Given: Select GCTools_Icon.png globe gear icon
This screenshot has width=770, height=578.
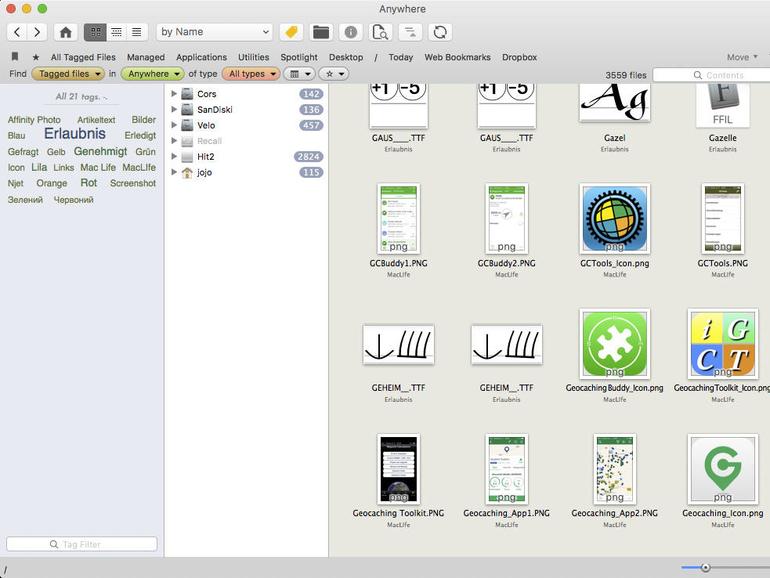Looking at the screenshot, I should pyautogui.click(x=614, y=219).
